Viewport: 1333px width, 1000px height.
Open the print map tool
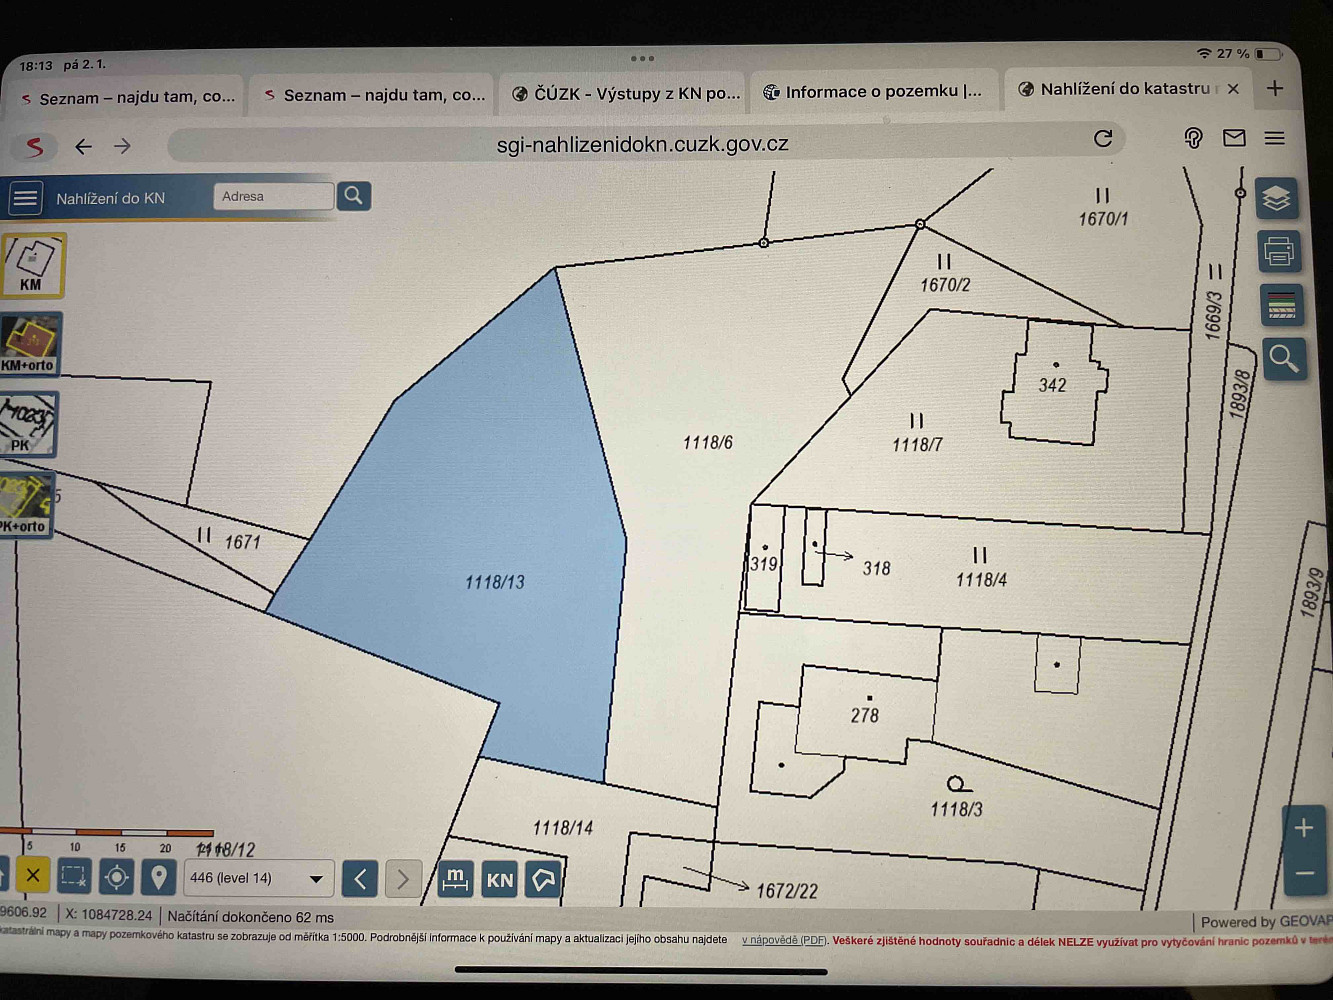click(x=1279, y=251)
